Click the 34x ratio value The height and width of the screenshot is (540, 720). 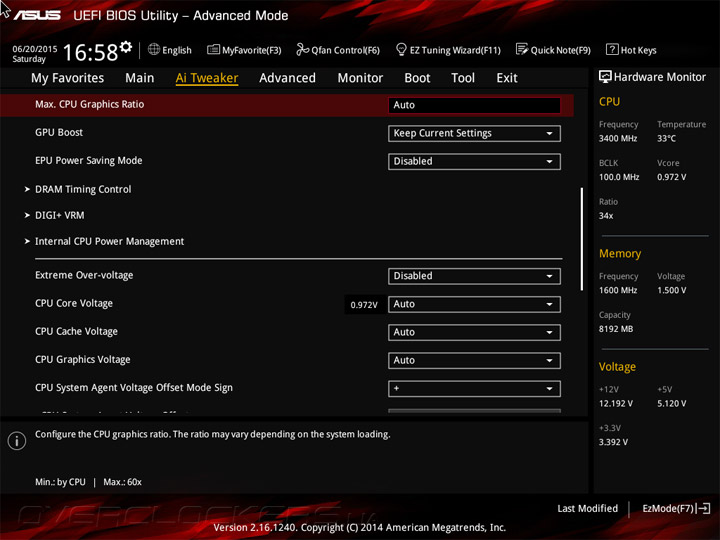click(x=606, y=216)
